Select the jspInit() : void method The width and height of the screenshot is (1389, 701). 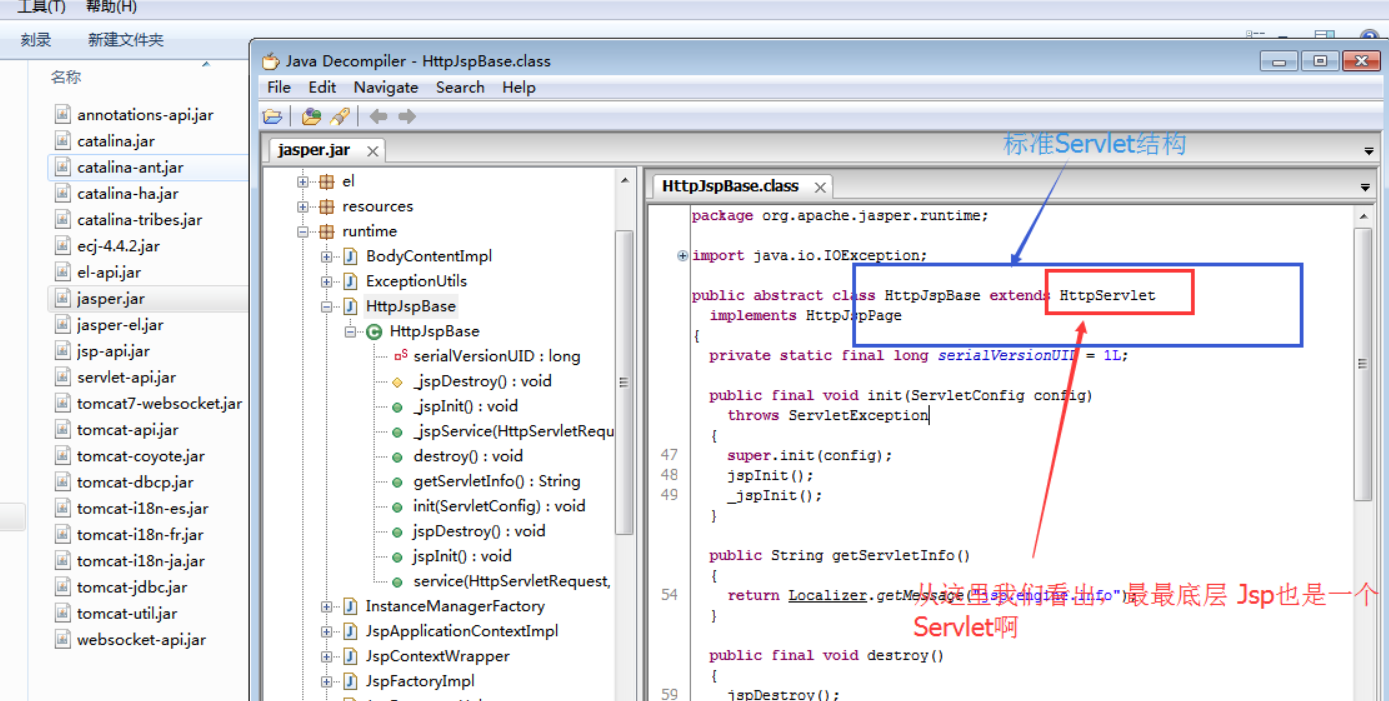coord(462,556)
